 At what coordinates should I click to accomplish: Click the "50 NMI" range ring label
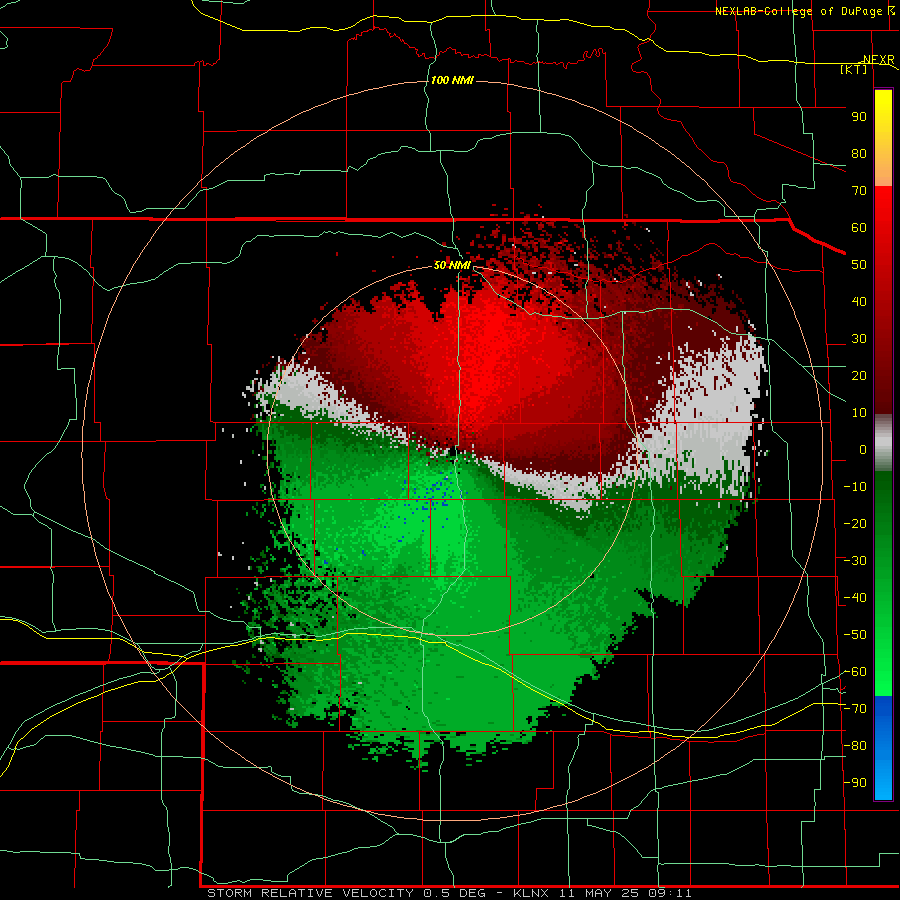click(x=452, y=265)
